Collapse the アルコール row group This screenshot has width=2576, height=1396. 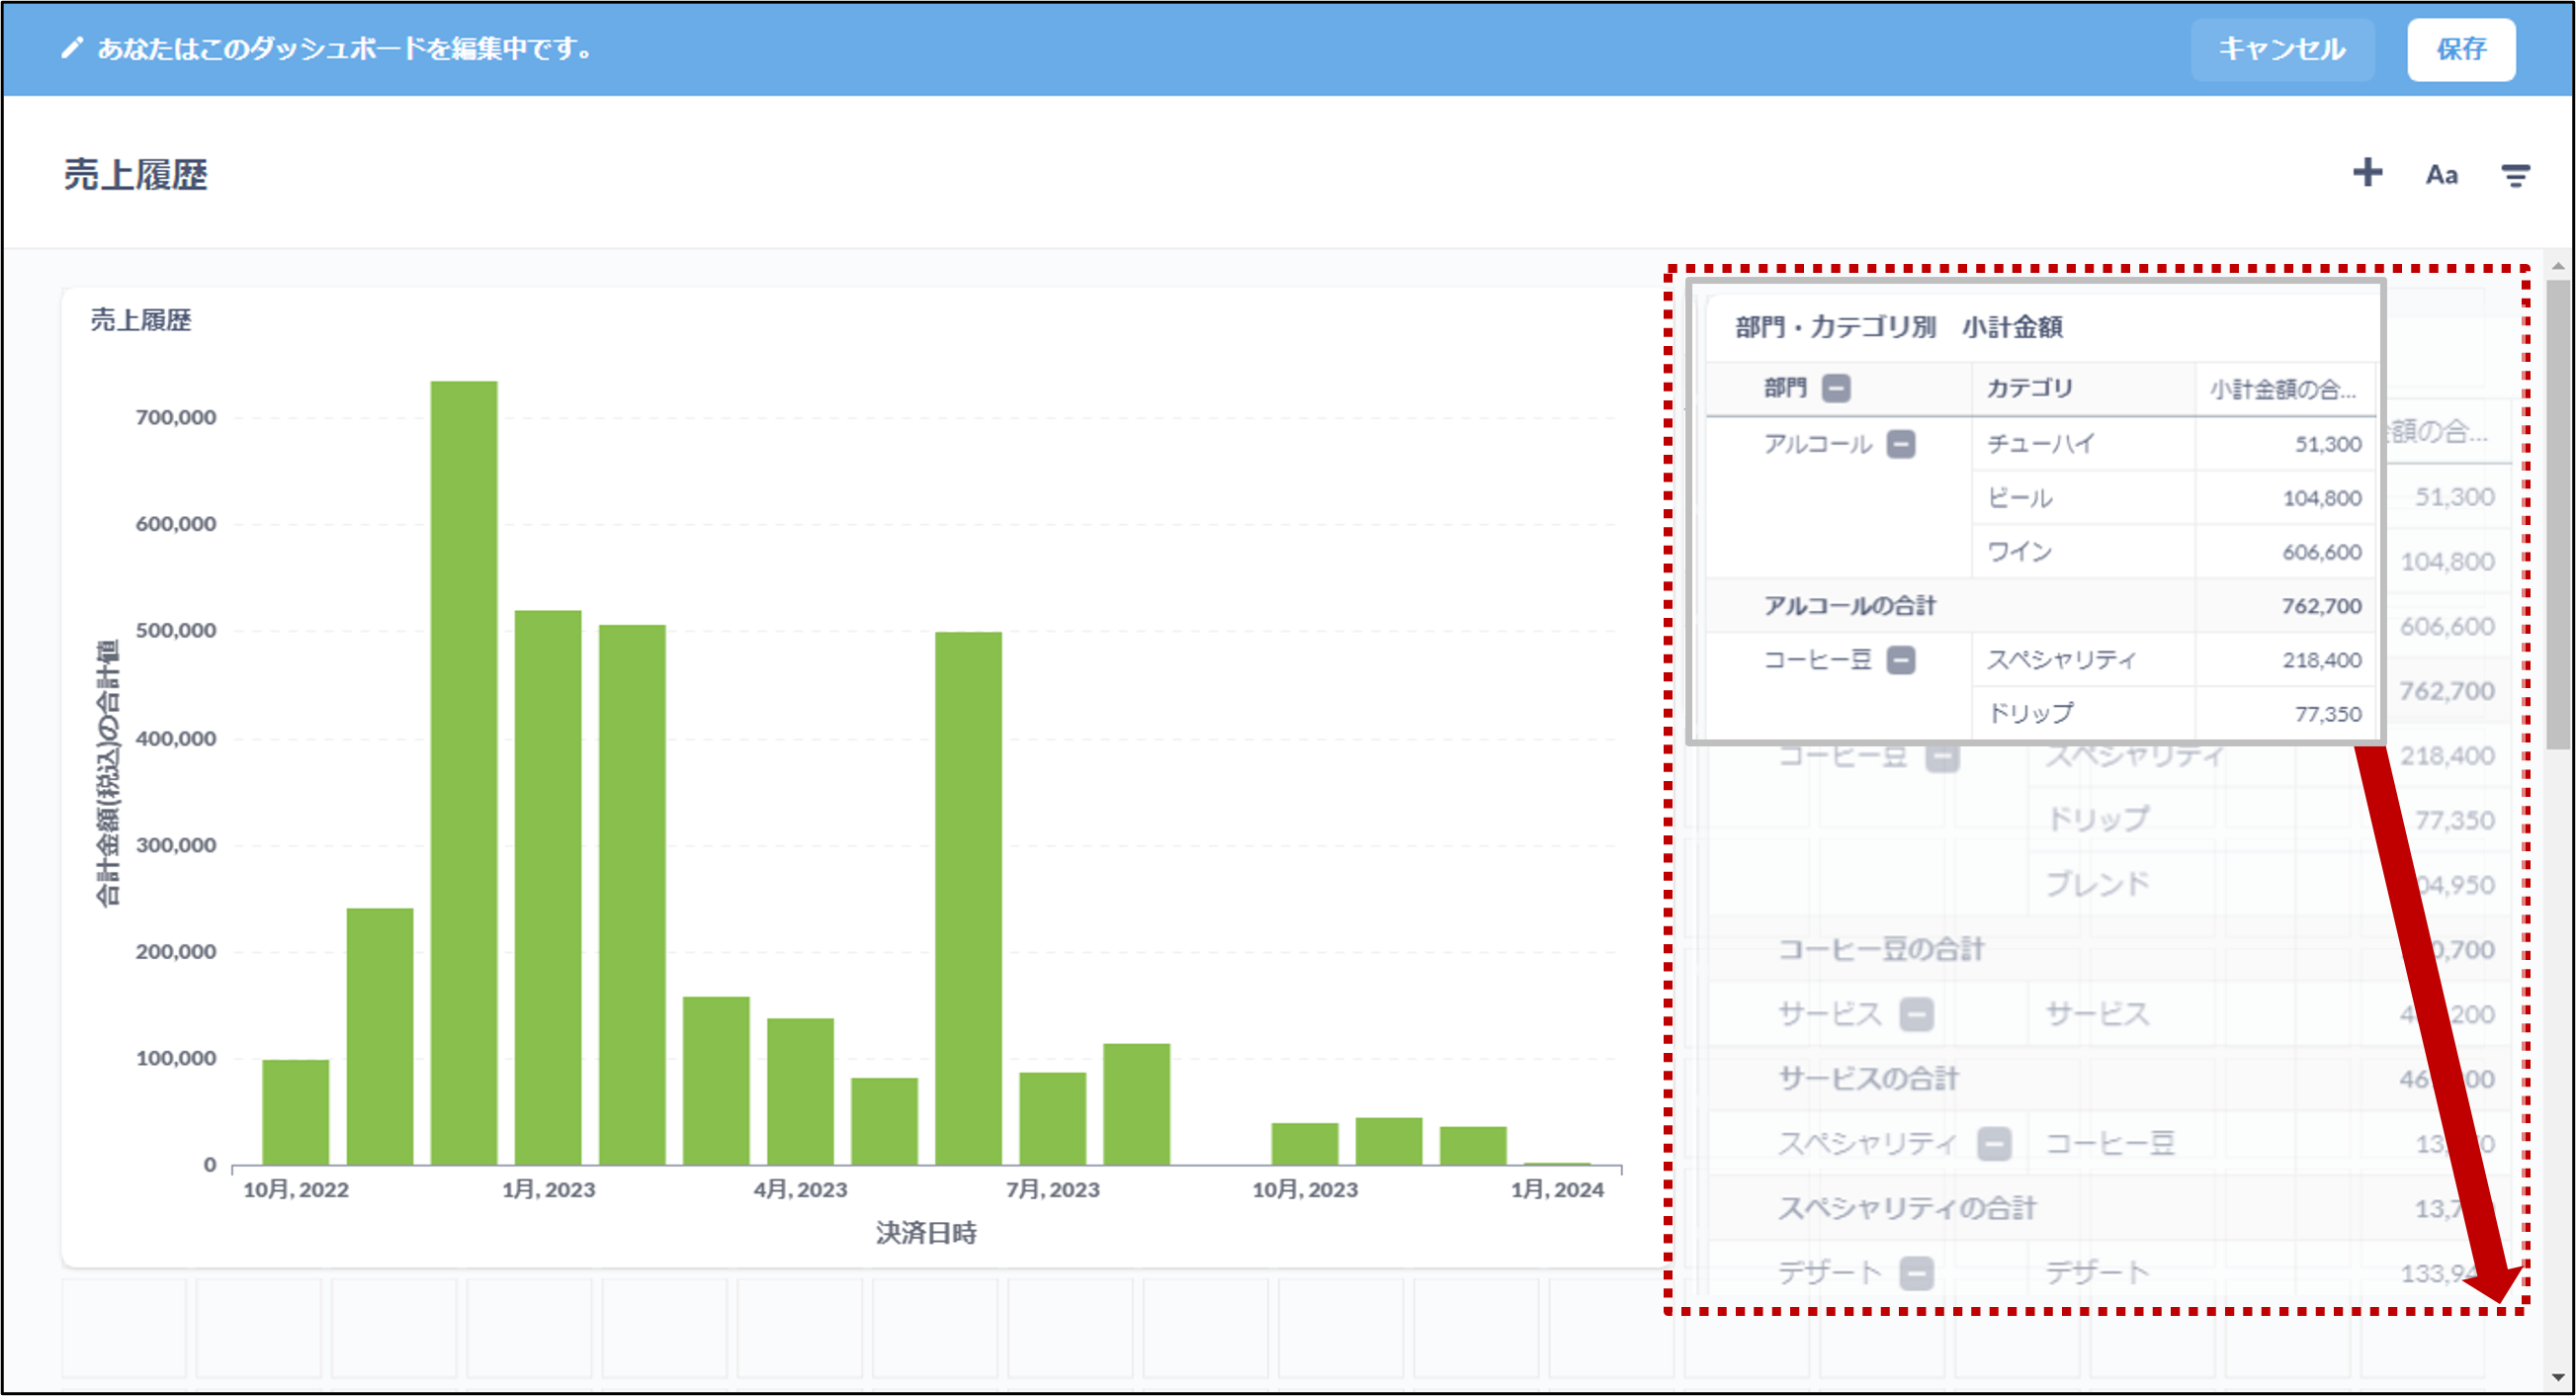pos(1900,444)
